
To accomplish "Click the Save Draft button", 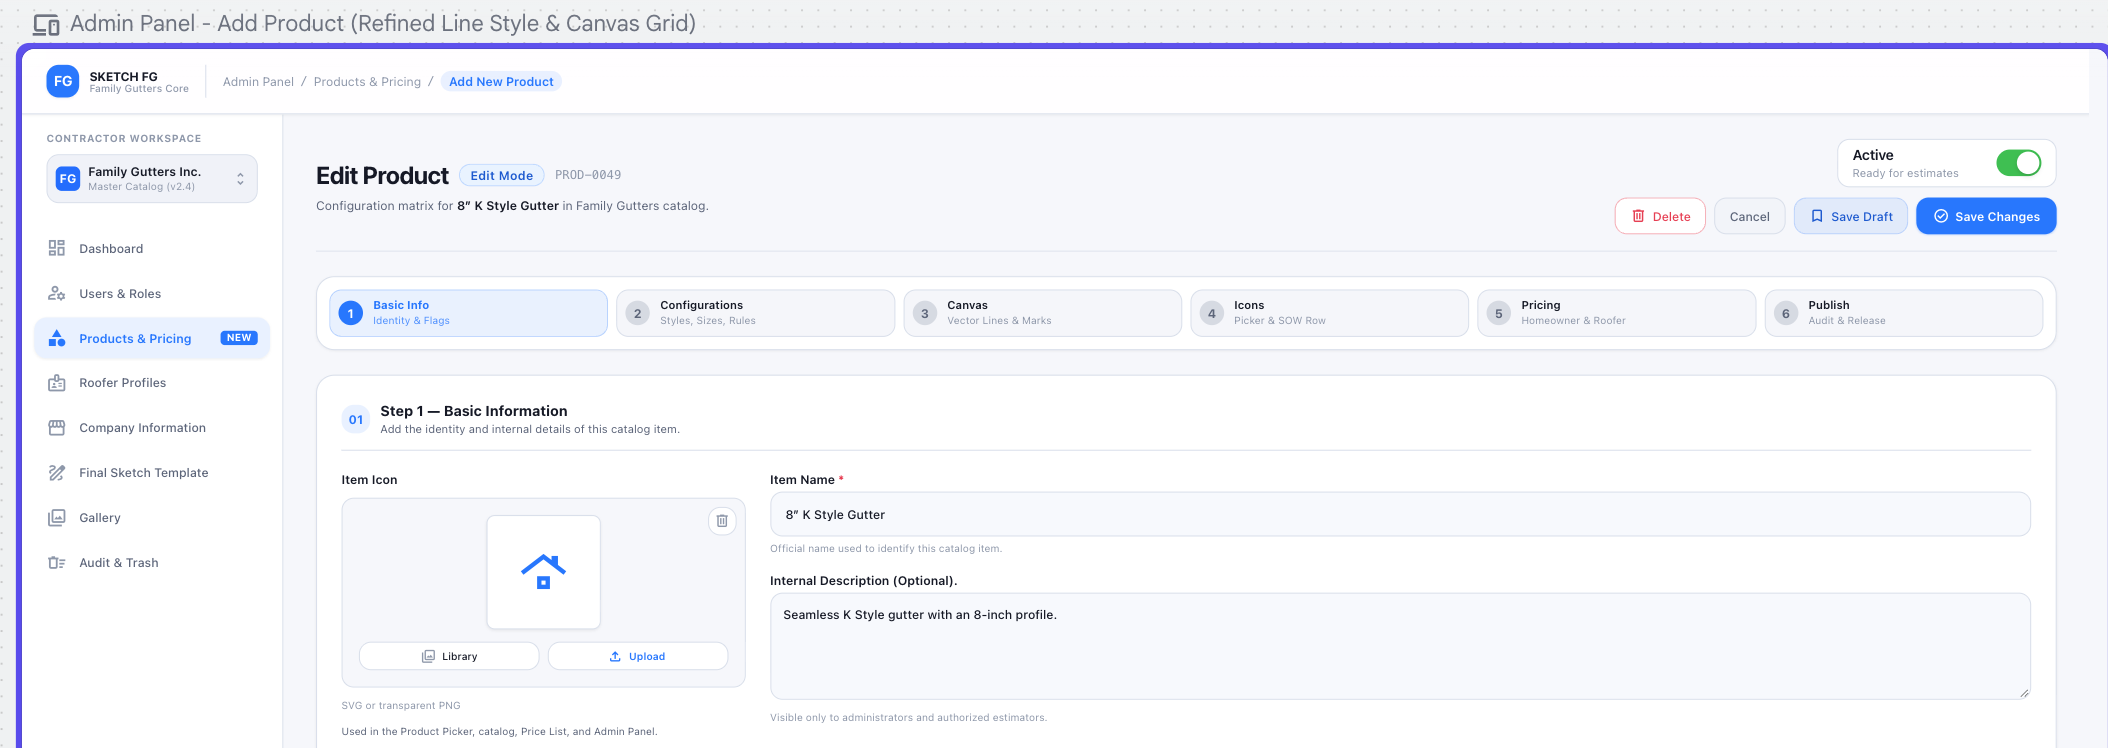I will [1851, 216].
